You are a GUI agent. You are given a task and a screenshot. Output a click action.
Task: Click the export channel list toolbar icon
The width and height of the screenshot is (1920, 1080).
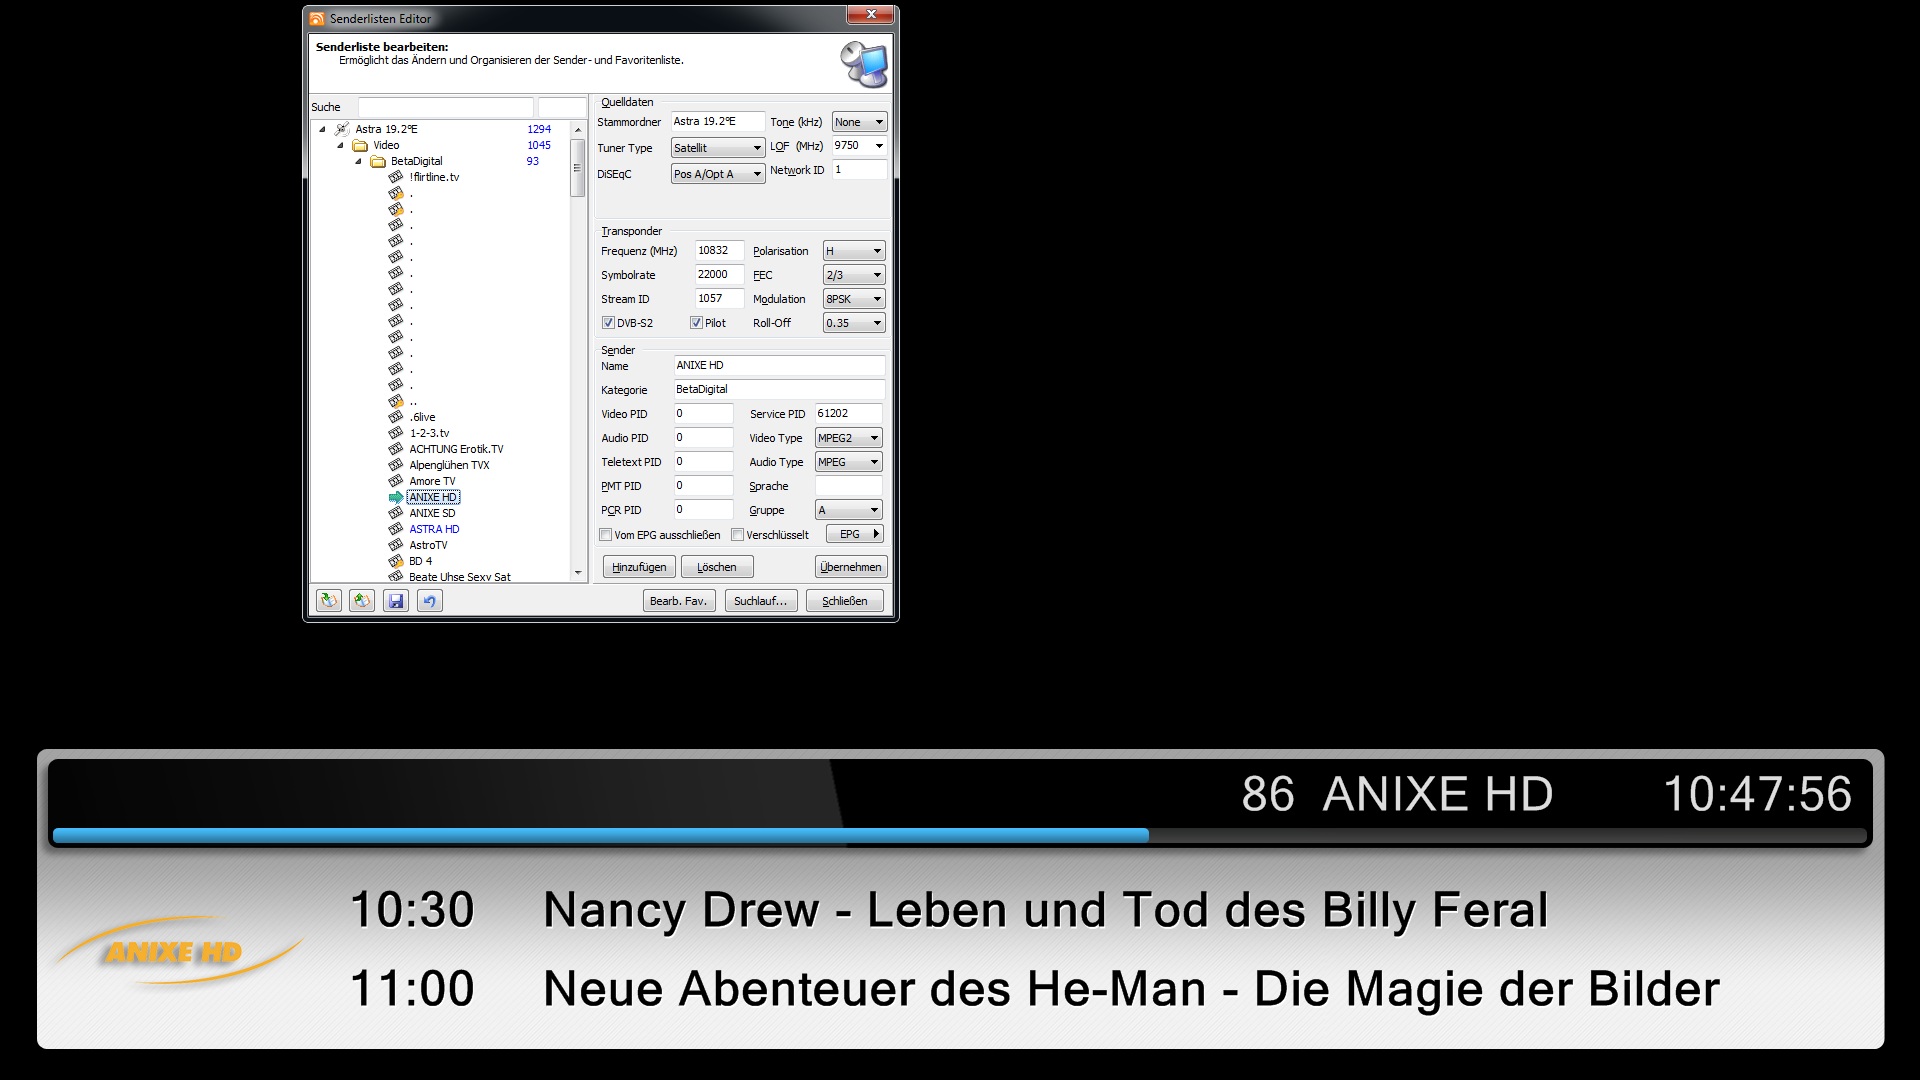[x=362, y=601]
